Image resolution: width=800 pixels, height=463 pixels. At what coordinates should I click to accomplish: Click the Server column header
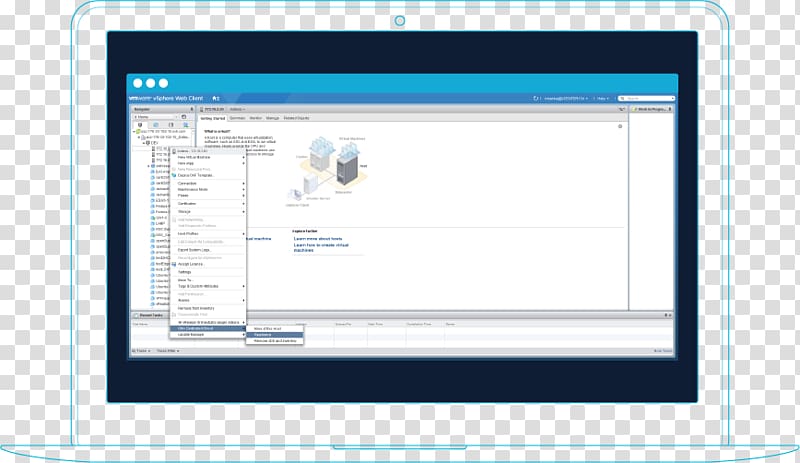point(450,324)
